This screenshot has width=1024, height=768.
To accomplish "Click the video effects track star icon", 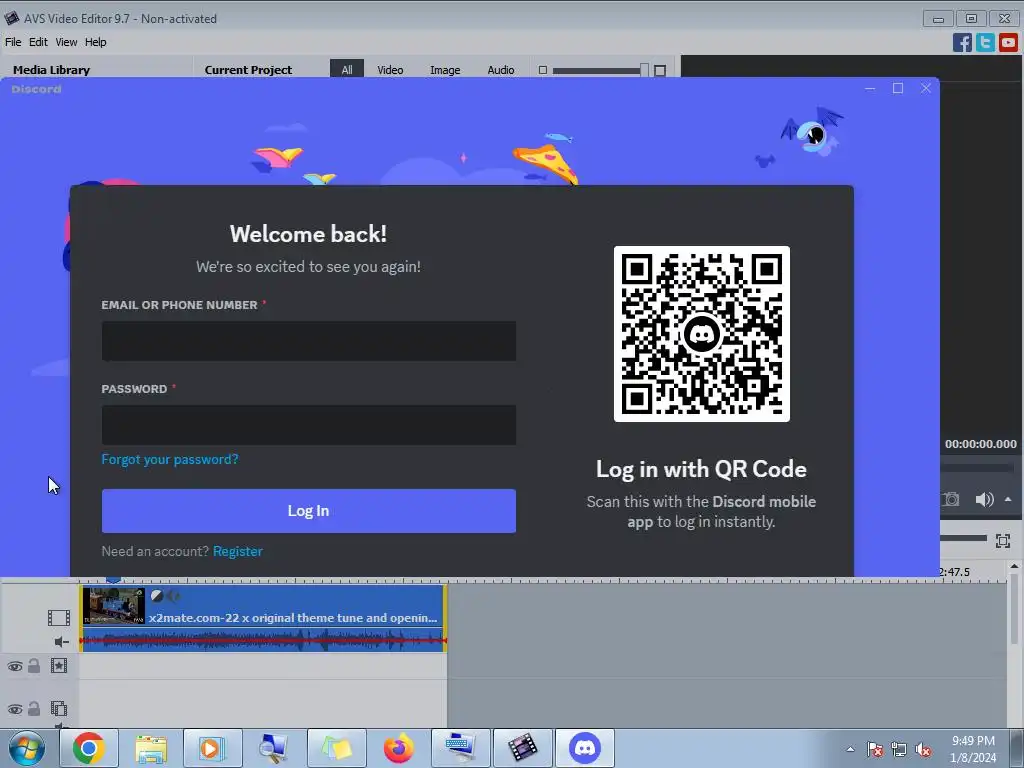I will pos(59,665).
